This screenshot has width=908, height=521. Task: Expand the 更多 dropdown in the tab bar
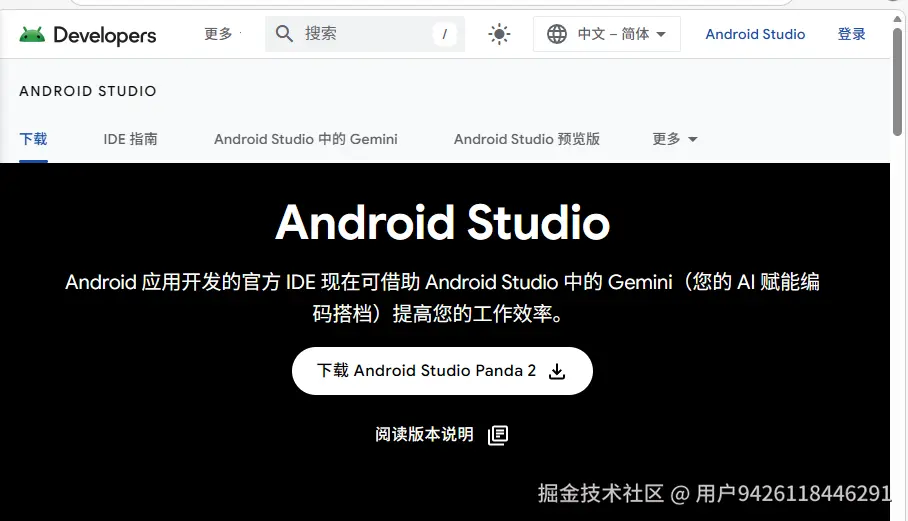tap(675, 139)
